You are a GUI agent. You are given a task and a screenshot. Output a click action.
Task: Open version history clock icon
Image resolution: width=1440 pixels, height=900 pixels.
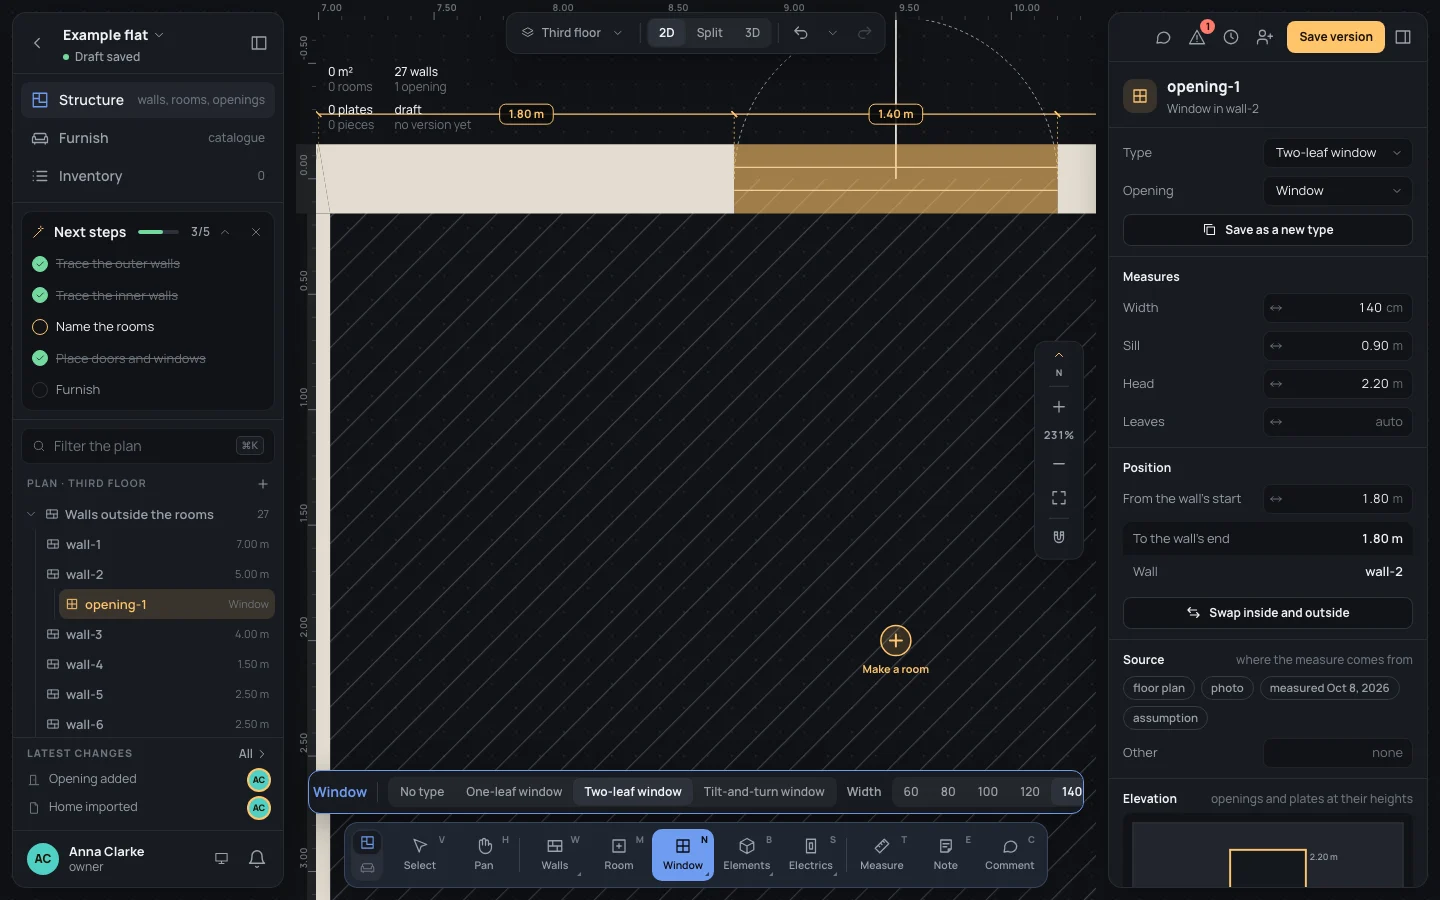point(1231,37)
